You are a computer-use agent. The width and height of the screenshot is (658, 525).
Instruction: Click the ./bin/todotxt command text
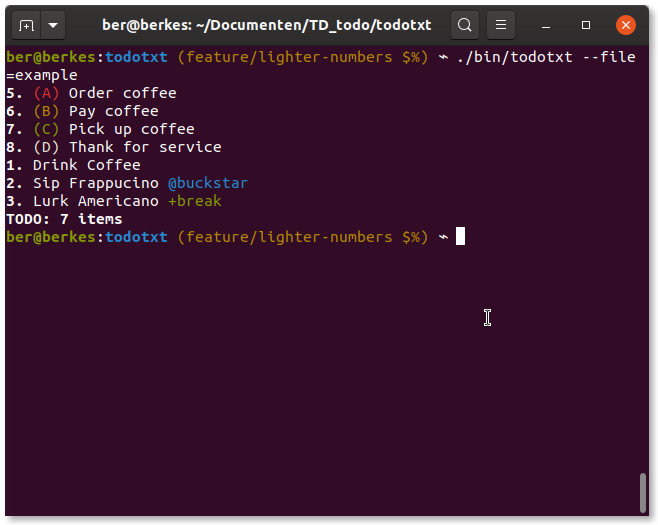point(514,57)
